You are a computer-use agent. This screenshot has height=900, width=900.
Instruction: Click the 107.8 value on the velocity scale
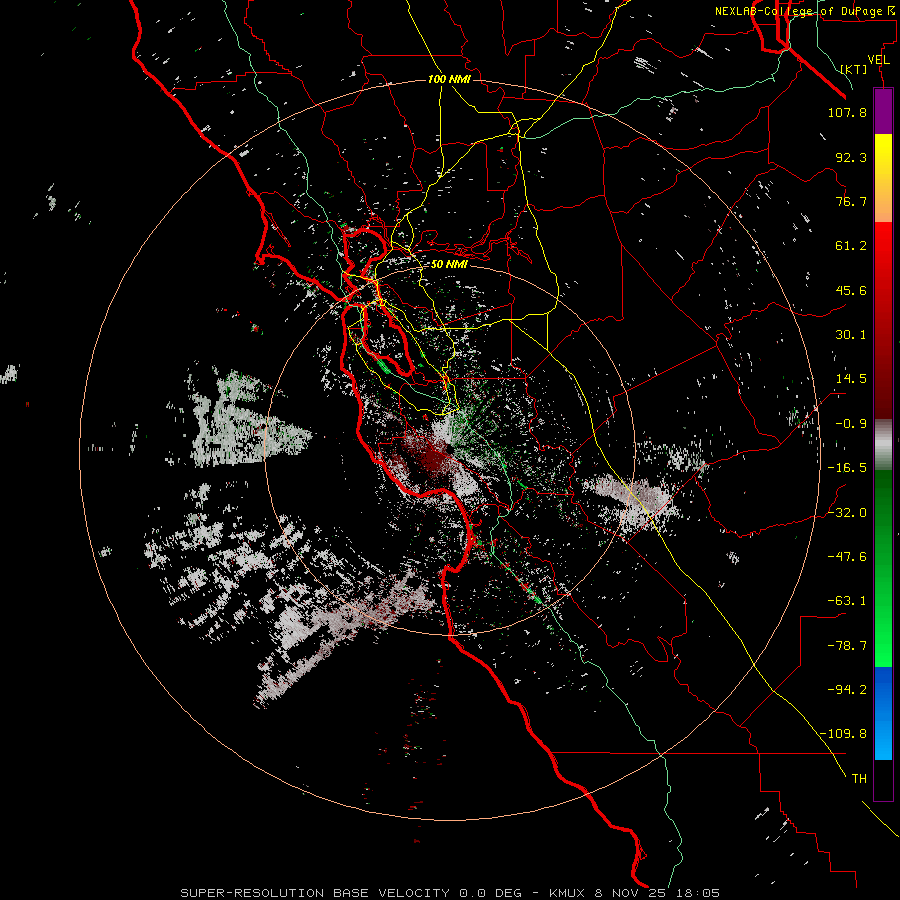[x=847, y=112]
